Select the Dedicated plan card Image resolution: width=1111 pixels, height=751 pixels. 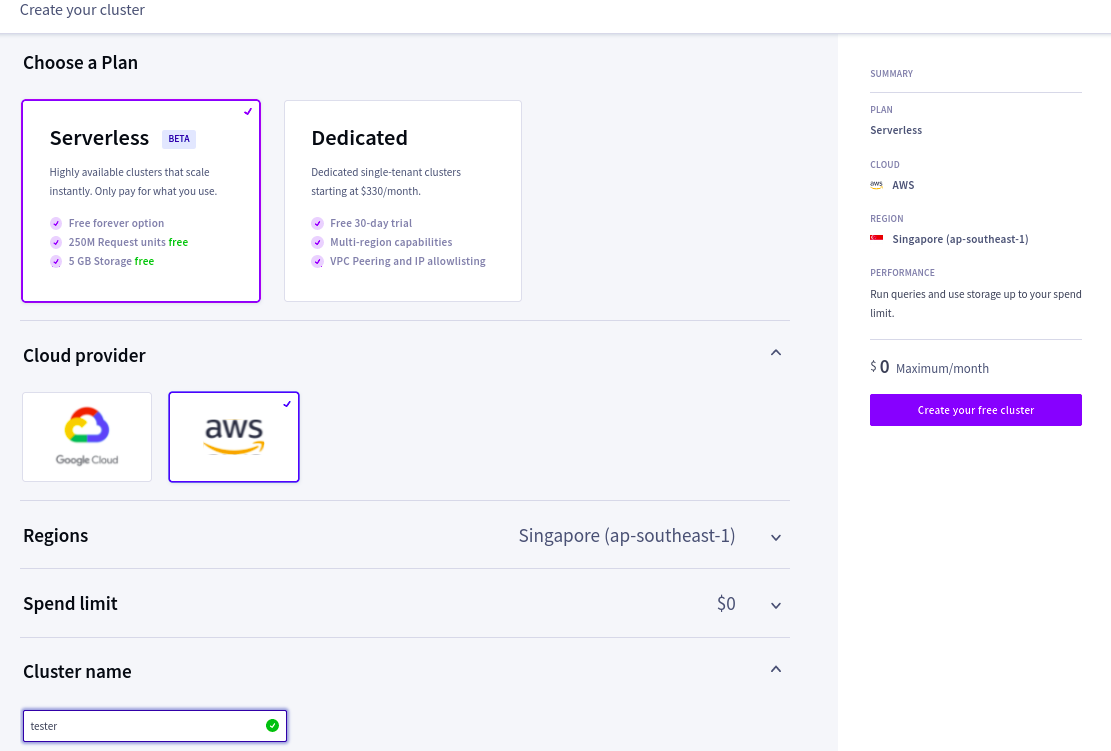(402, 200)
